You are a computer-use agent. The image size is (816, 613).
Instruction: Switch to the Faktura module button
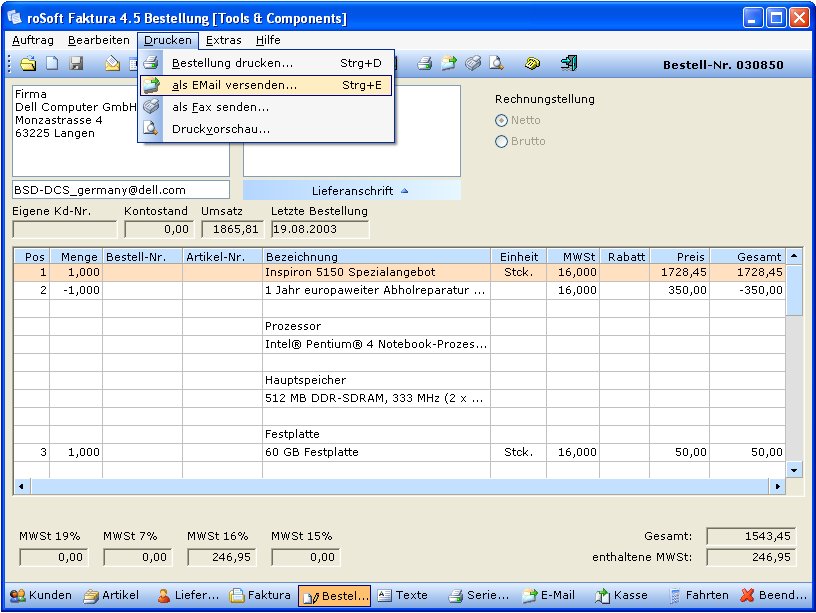pyautogui.click(x=260, y=595)
